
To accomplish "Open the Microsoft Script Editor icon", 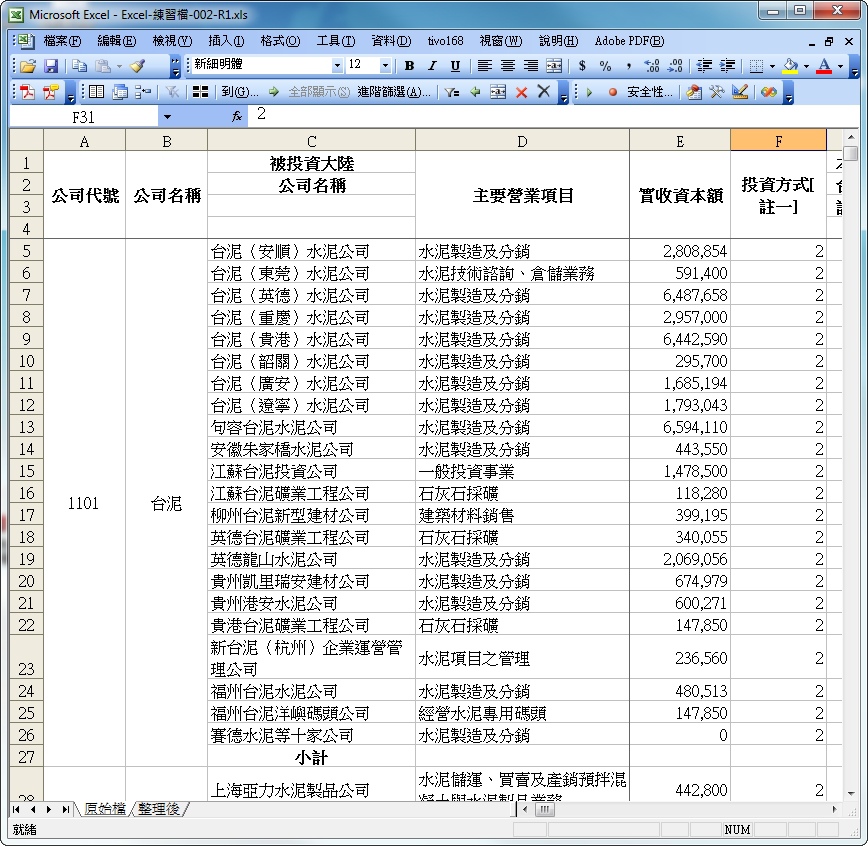I will pos(768,92).
